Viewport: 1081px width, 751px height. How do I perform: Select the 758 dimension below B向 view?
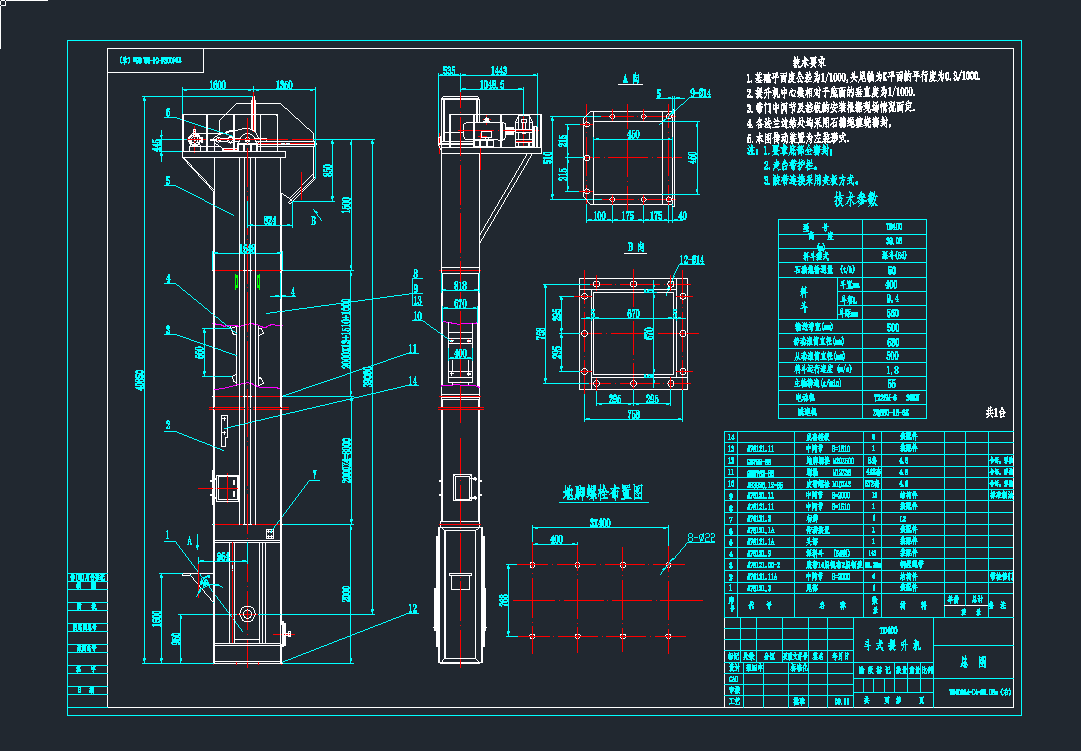(633, 415)
